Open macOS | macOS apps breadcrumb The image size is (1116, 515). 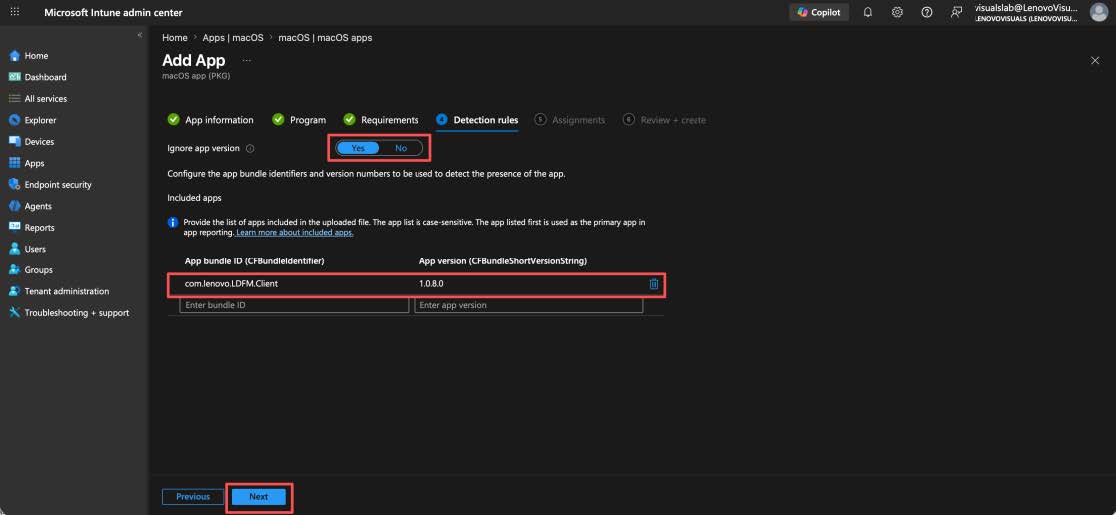click(x=325, y=38)
